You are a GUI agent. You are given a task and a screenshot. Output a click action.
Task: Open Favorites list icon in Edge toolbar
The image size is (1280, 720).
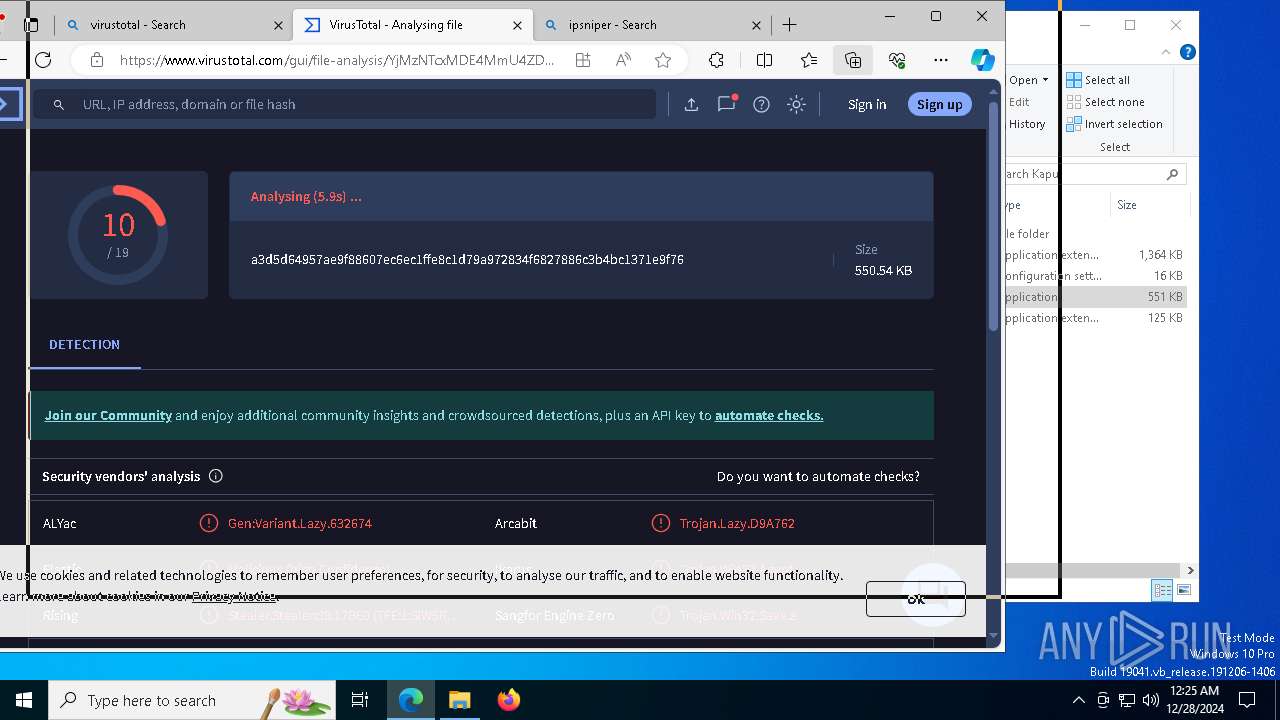(809, 60)
